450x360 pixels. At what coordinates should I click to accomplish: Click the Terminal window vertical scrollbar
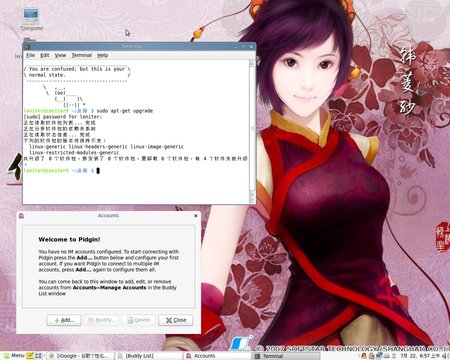(x=252, y=131)
